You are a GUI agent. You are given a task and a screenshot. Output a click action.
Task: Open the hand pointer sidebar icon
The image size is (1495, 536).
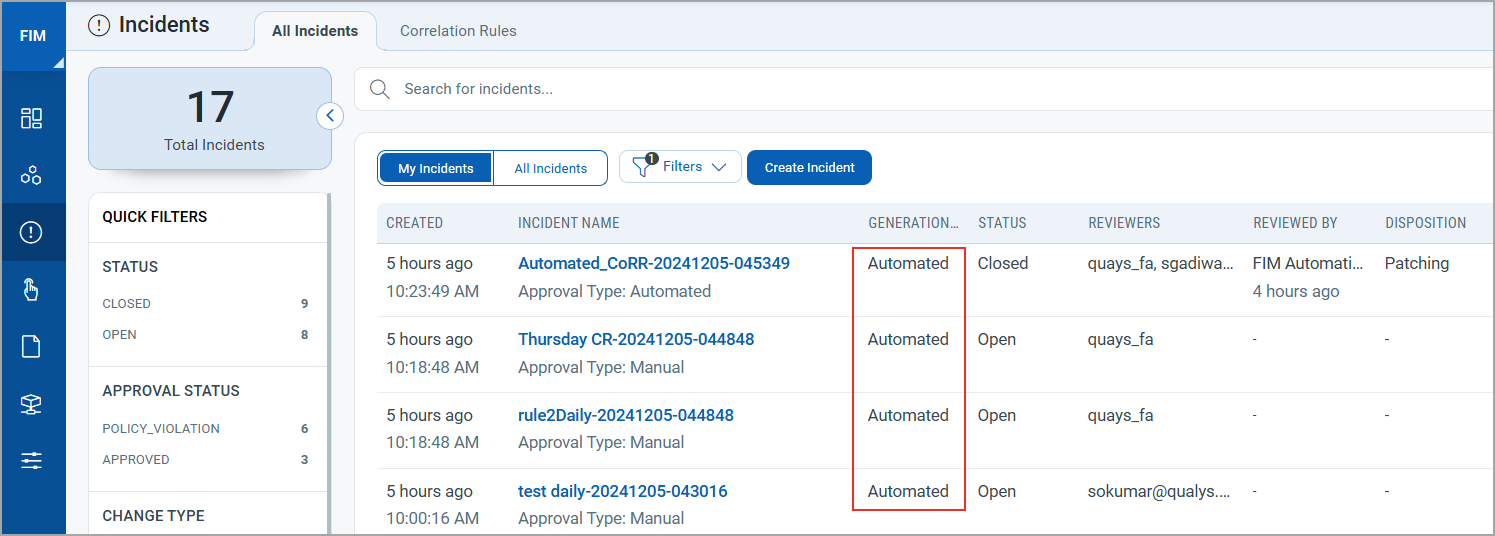pyautogui.click(x=31, y=290)
